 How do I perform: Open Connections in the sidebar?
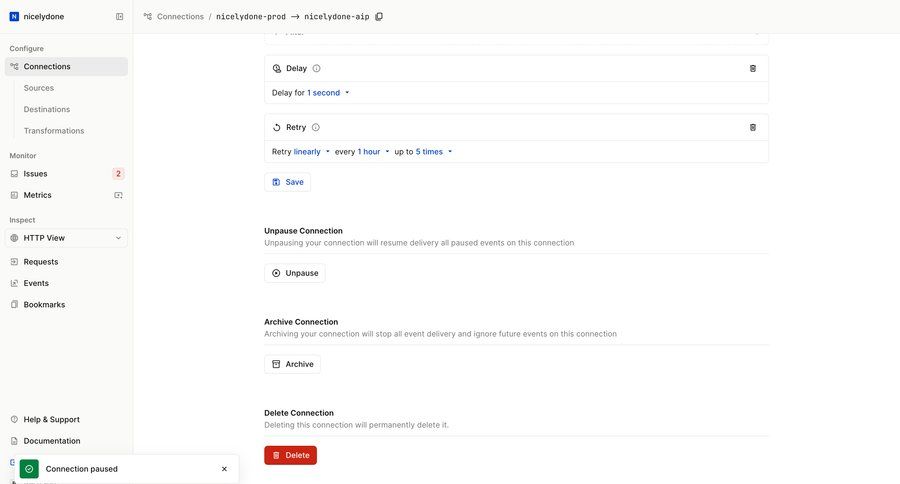point(66,67)
